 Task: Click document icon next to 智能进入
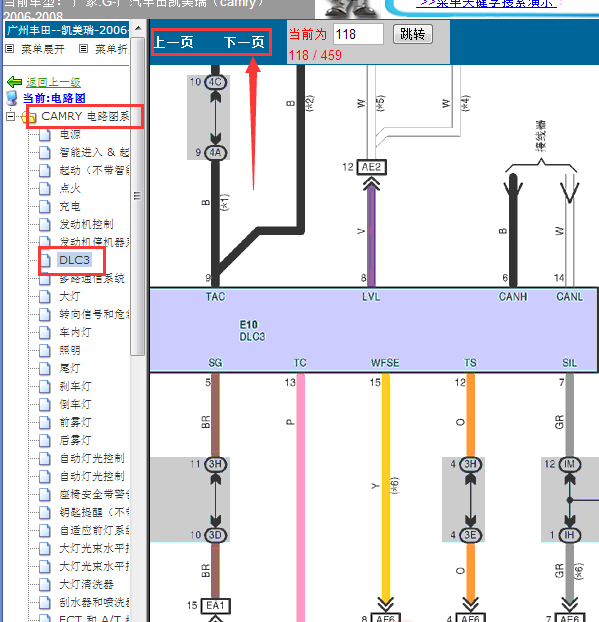[45, 152]
